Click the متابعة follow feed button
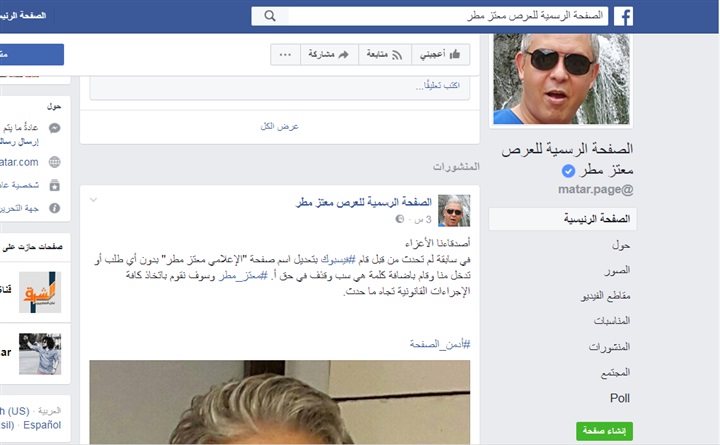This screenshot has width=720, height=445. pyautogui.click(x=384, y=55)
